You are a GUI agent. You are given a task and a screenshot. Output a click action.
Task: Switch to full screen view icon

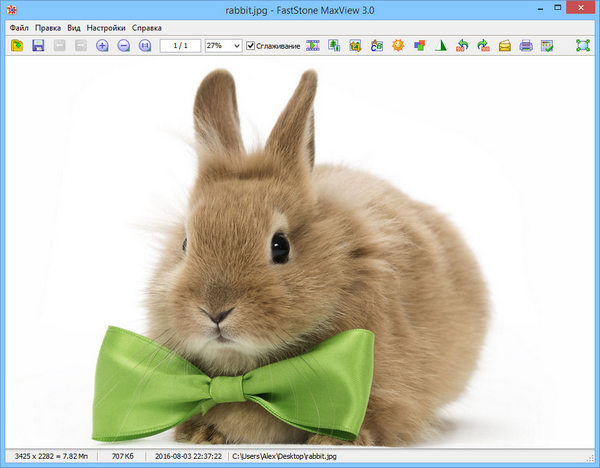coord(583,46)
